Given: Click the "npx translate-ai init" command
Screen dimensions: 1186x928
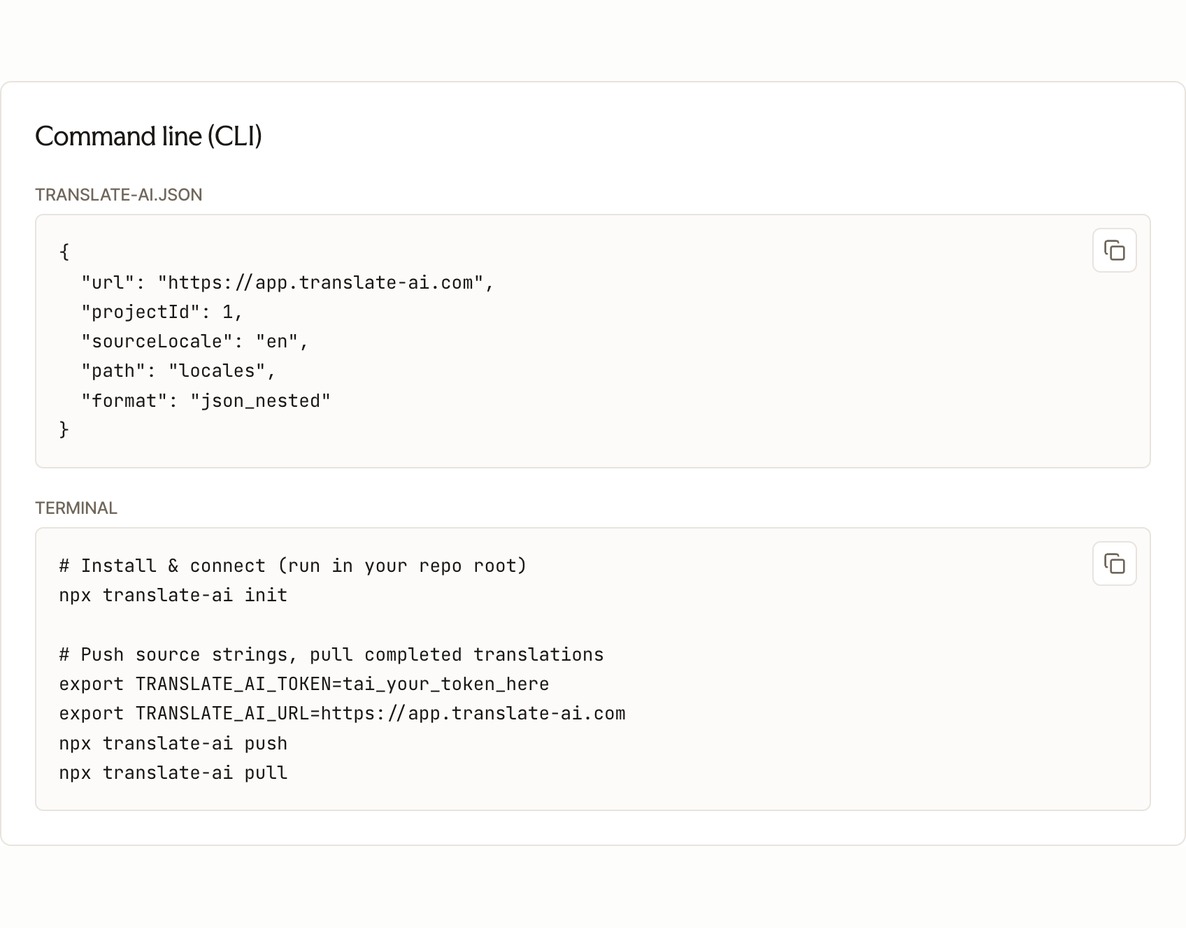Looking at the screenshot, I should [173, 595].
